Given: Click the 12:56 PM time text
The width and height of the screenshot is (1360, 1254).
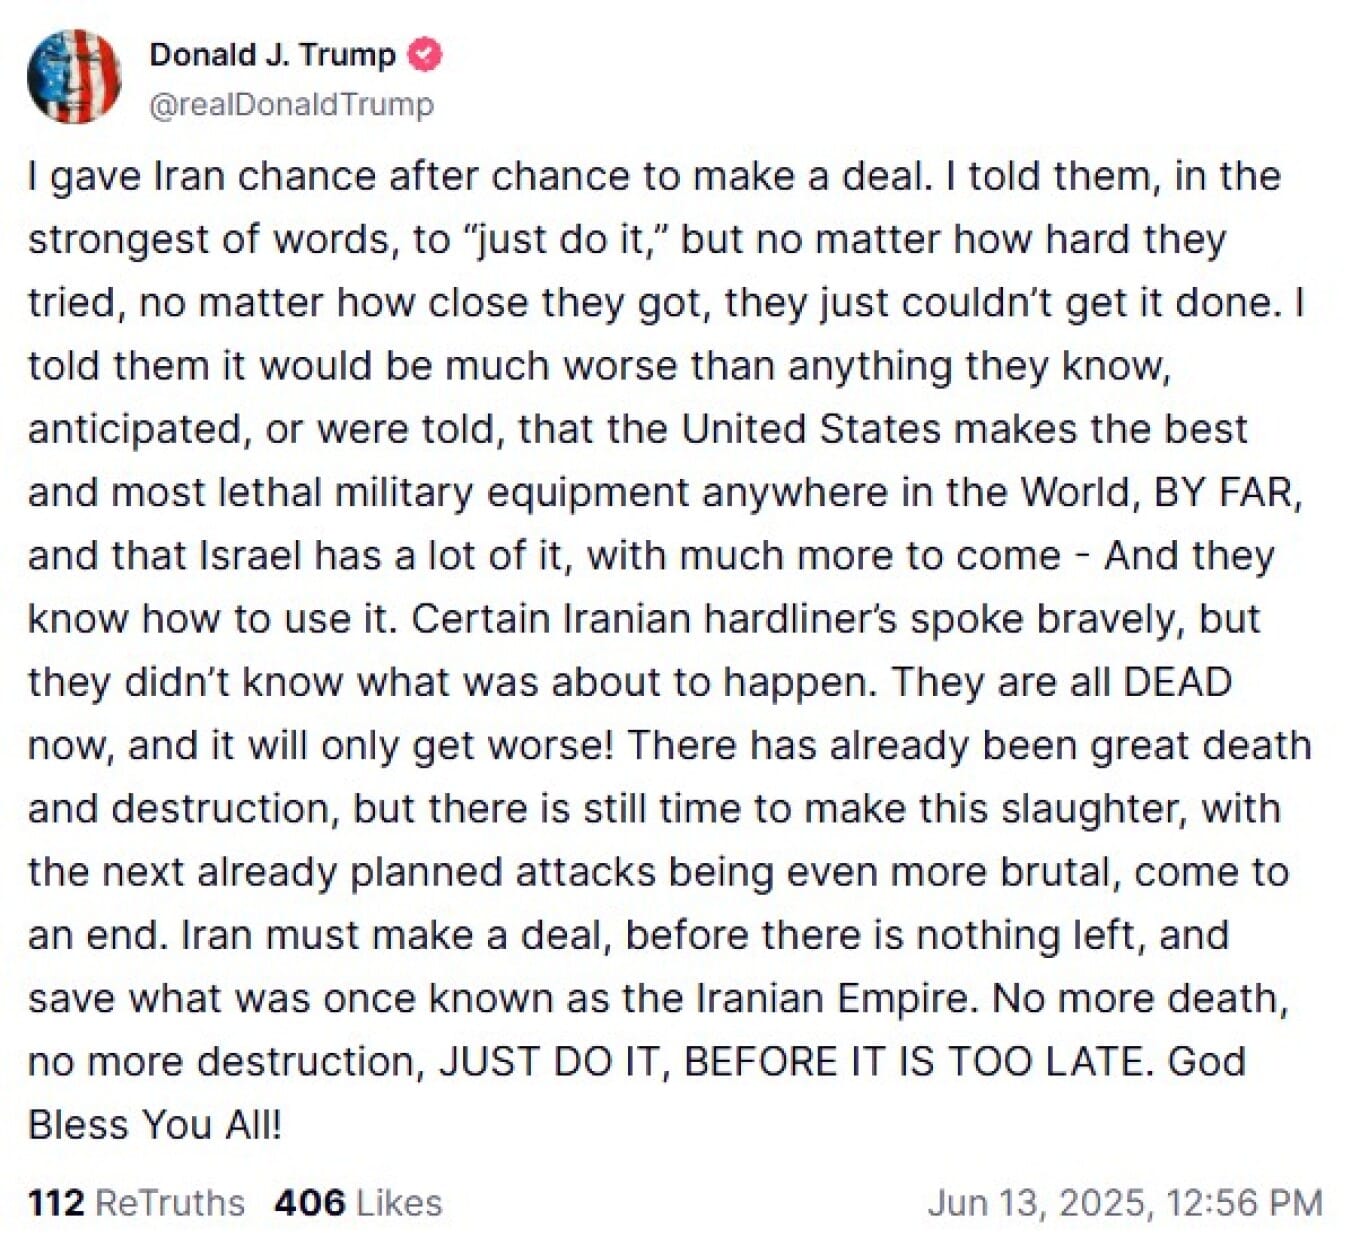Looking at the screenshot, I should pyautogui.click(x=1244, y=1202).
